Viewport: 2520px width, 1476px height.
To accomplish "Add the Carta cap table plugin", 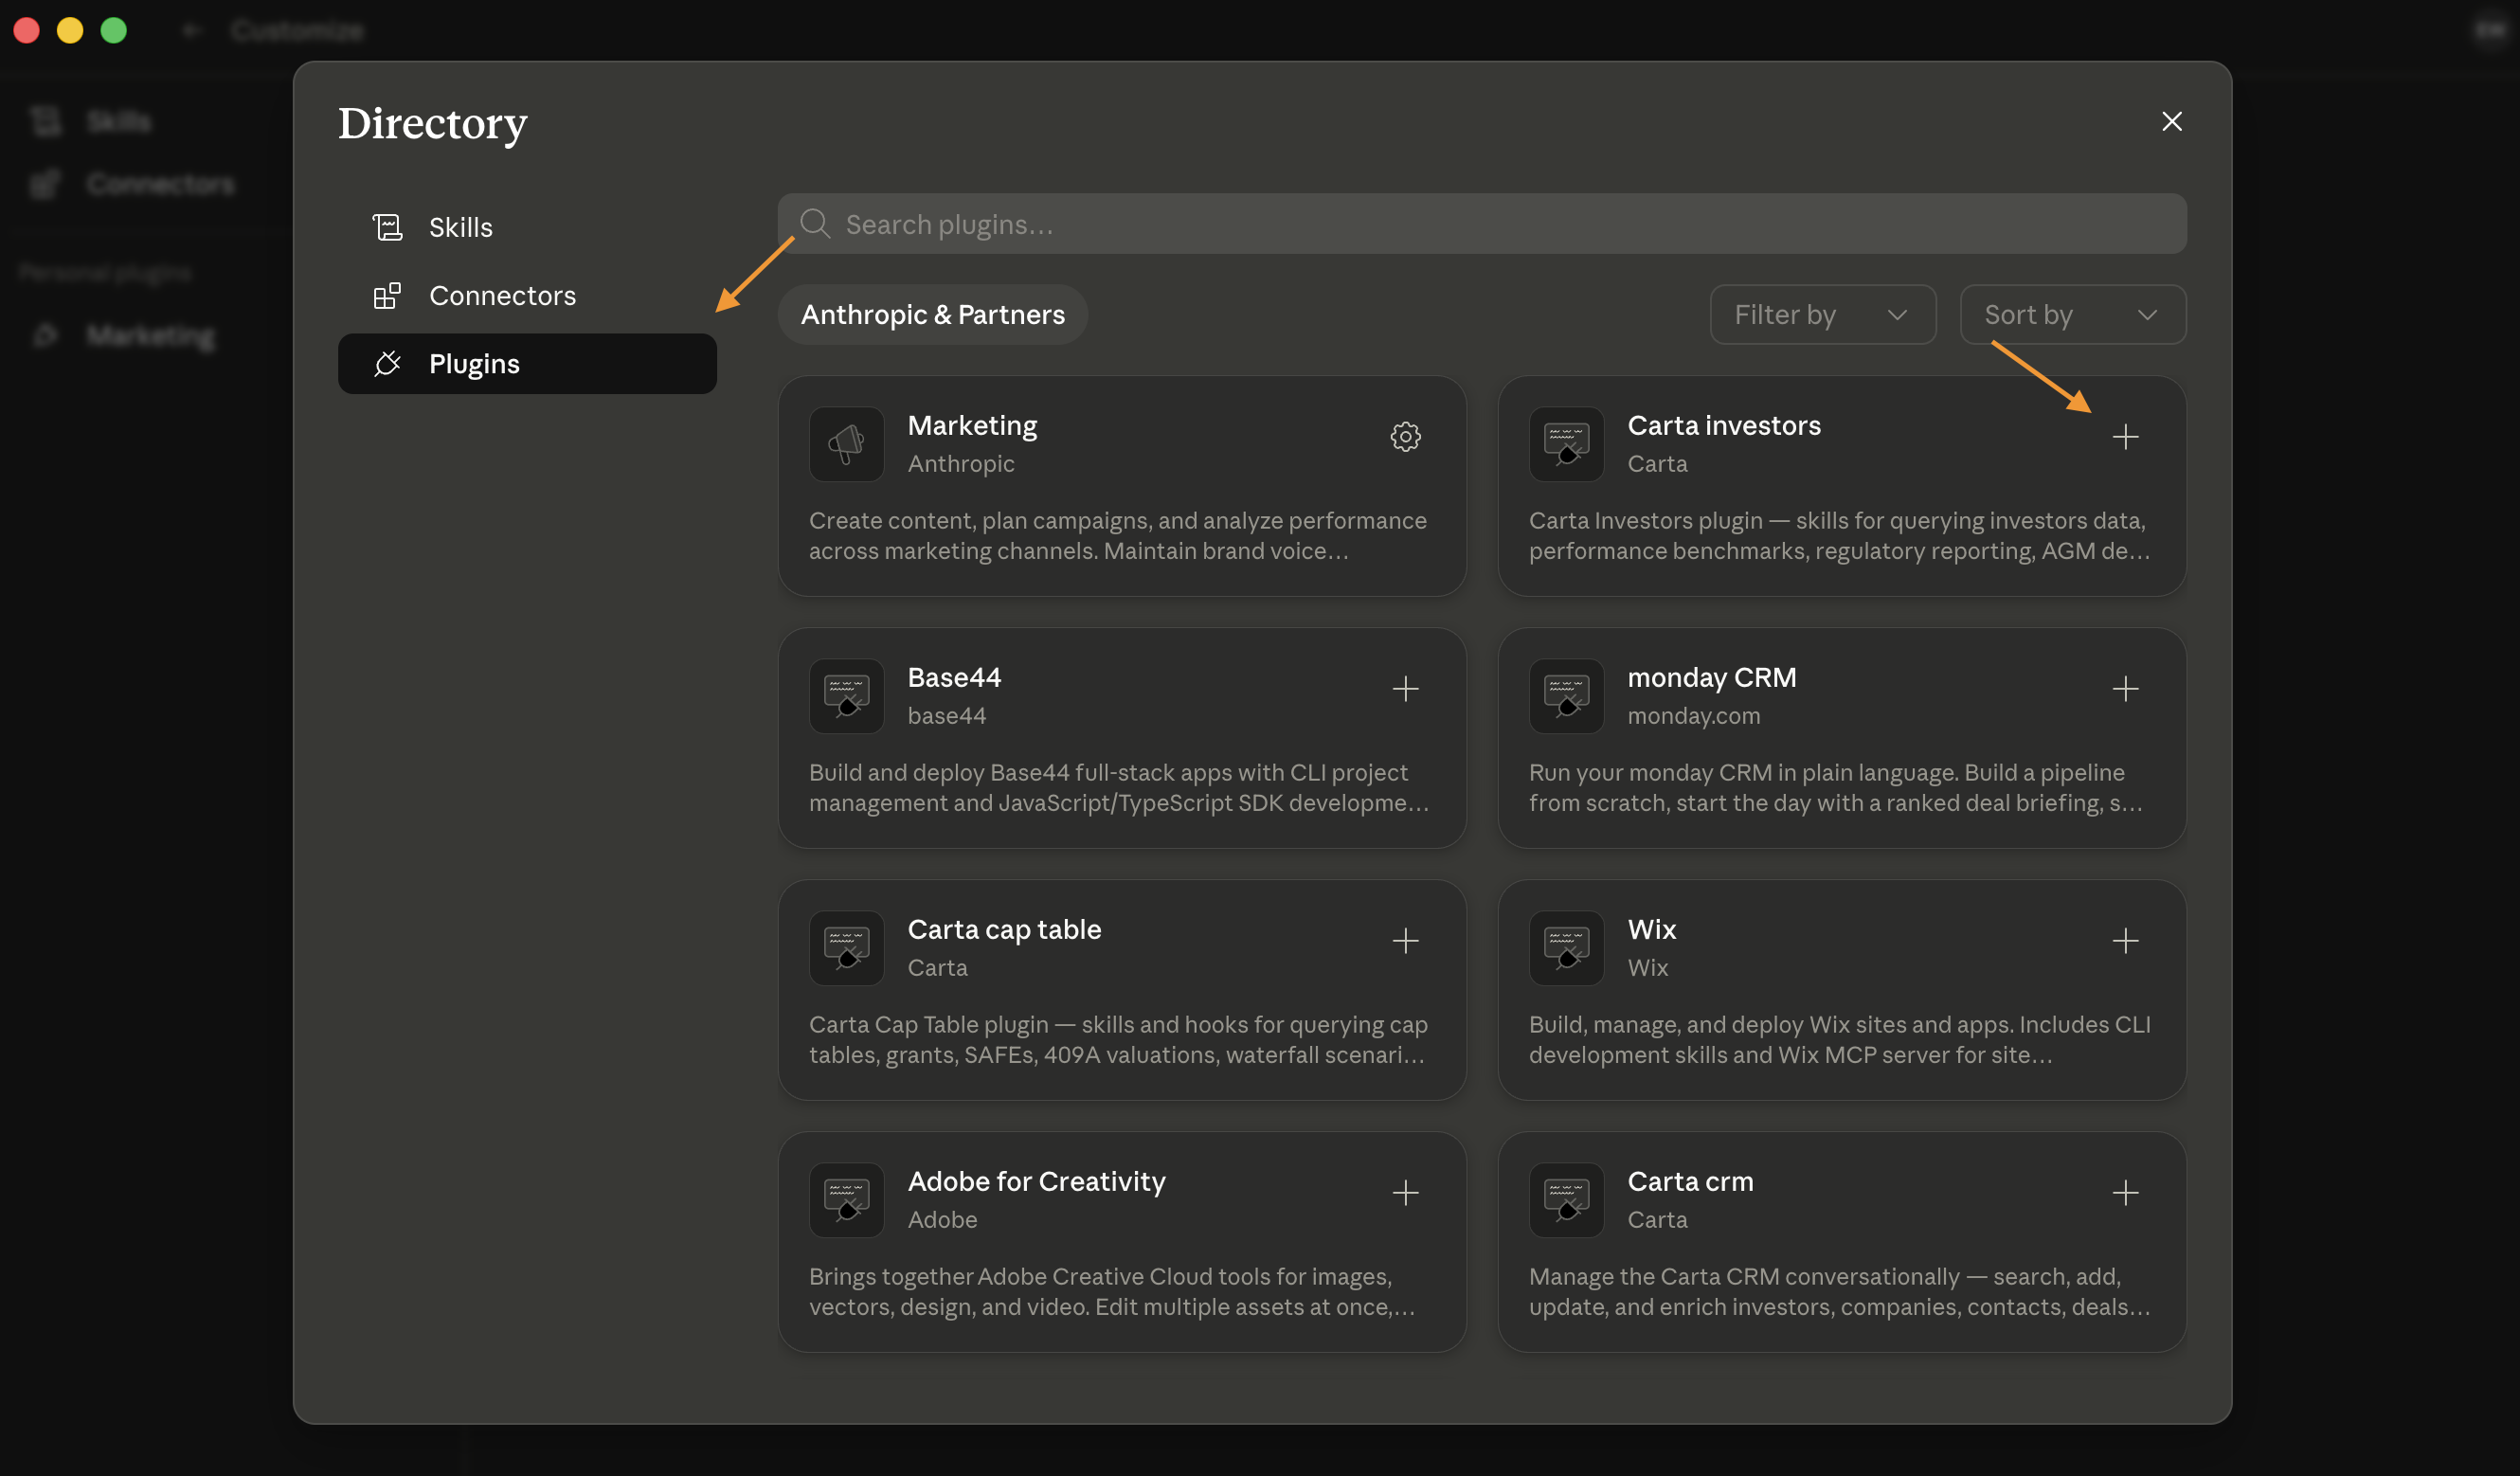I will point(1405,940).
